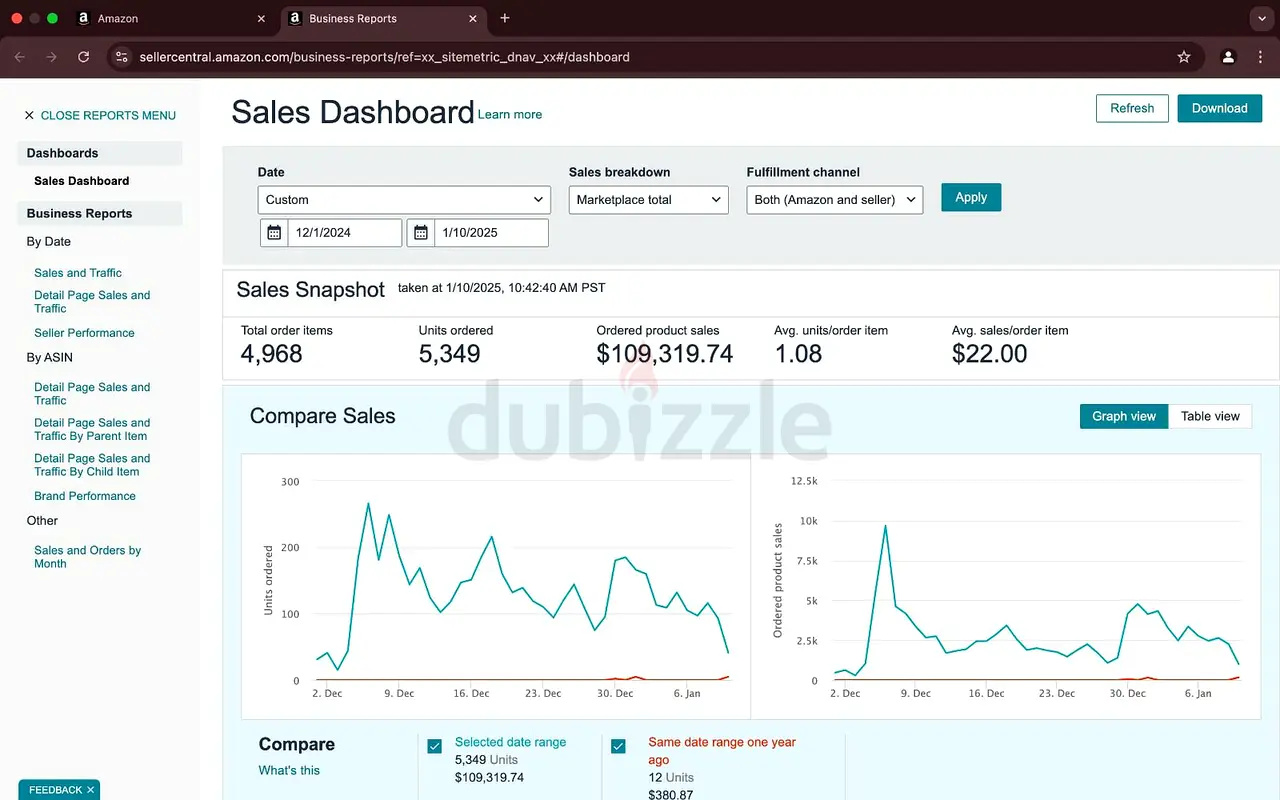Close the Amazon browser tab
This screenshot has height=800, width=1280.
[x=261, y=18]
